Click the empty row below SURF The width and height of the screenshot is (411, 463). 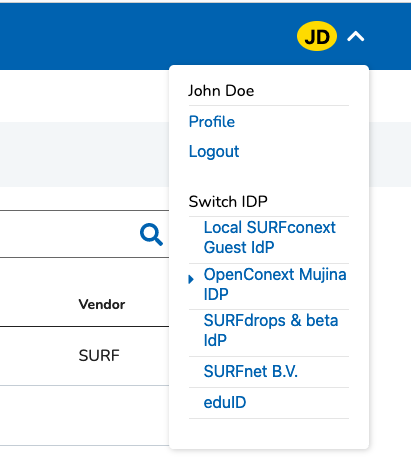point(84,415)
